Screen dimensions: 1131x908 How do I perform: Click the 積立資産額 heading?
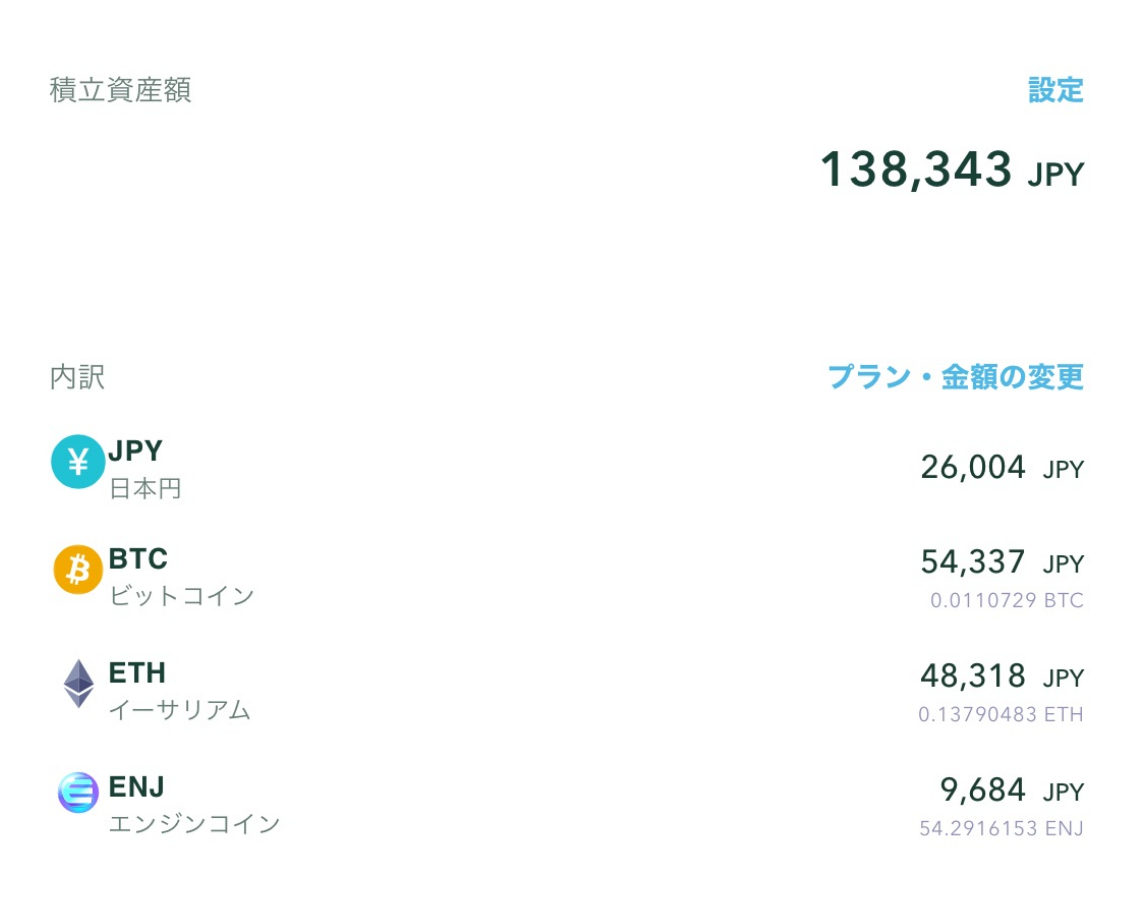(120, 90)
